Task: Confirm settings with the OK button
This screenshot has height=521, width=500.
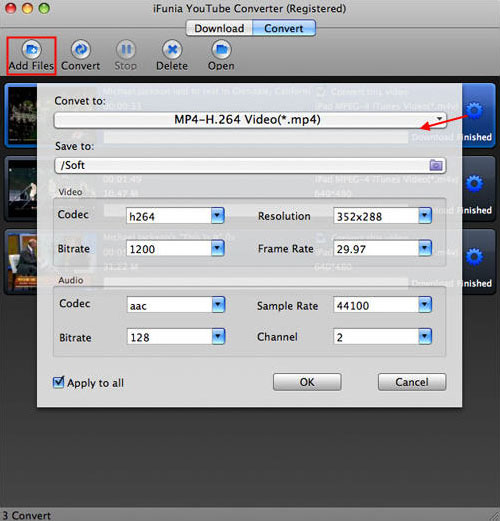Action: click(307, 382)
